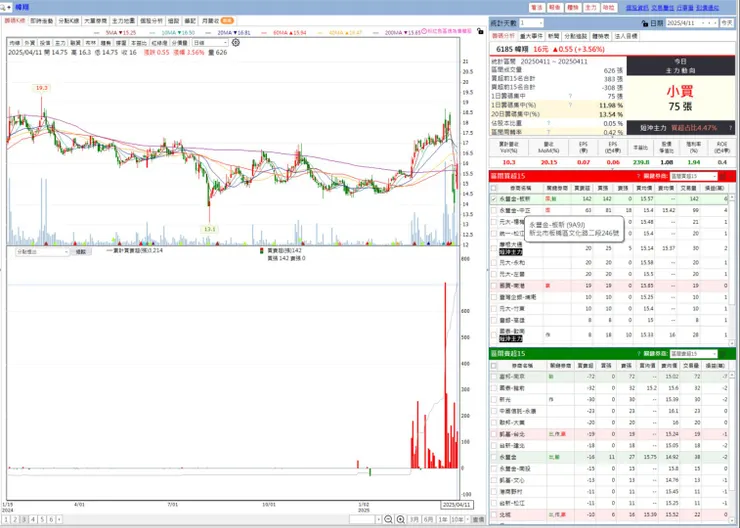Open the 個股分析 tab
740x528 pixels.
[x=151, y=21]
